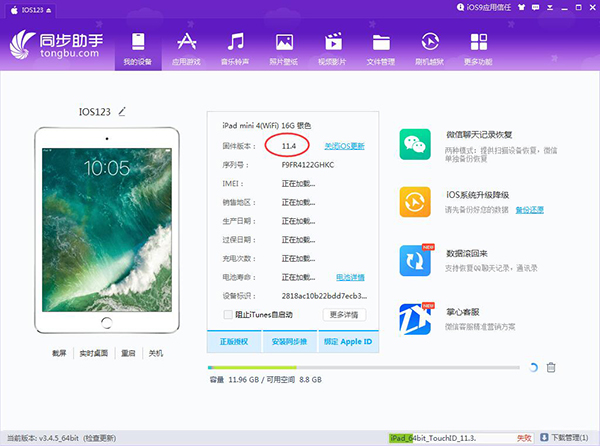This screenshot has width=600, height=446.
Task: Click the 数据滚回来 title text
Action: (x=467, y=253)
